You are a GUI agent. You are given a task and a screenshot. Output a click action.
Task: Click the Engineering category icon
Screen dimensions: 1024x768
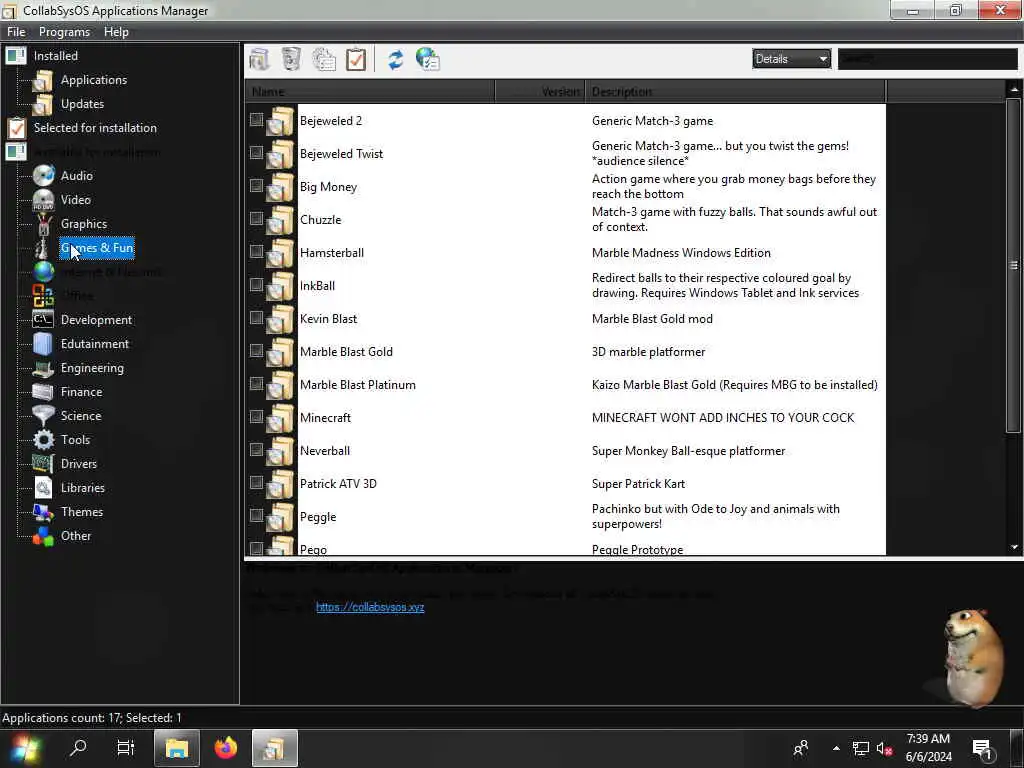[43, 368]
